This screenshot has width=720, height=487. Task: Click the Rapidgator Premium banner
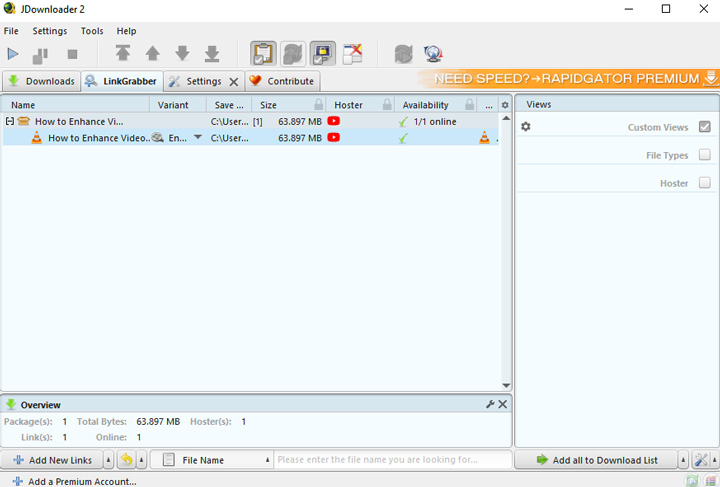[x=568, y=78]
